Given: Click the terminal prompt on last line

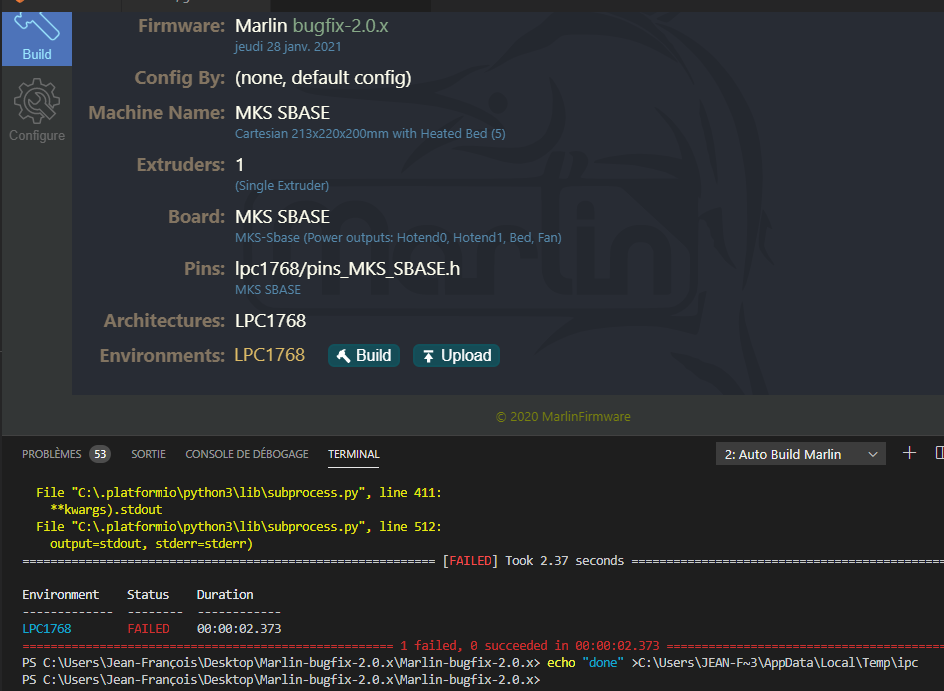Looking at the screenshot, I should click(281, 680).
